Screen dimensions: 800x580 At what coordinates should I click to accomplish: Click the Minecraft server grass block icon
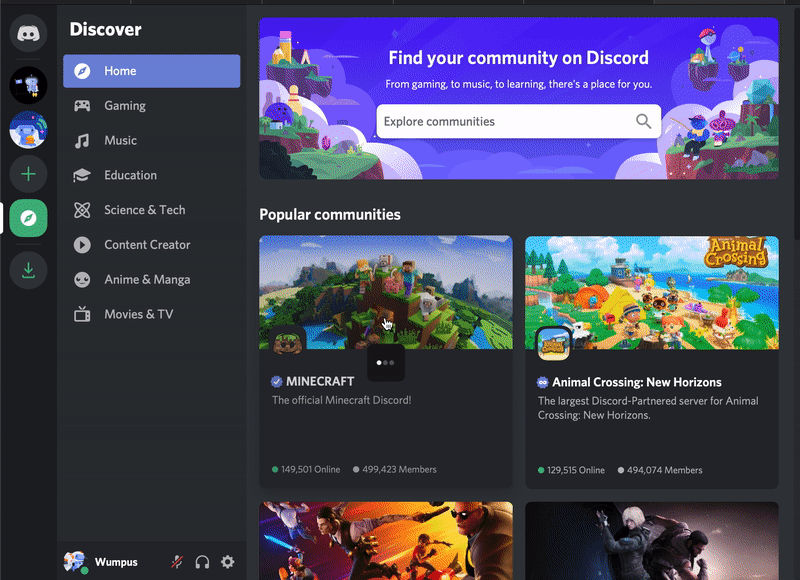click(288, 343)
